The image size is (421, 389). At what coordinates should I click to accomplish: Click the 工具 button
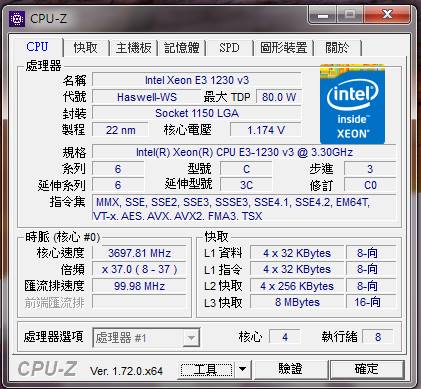pos(206,369)
